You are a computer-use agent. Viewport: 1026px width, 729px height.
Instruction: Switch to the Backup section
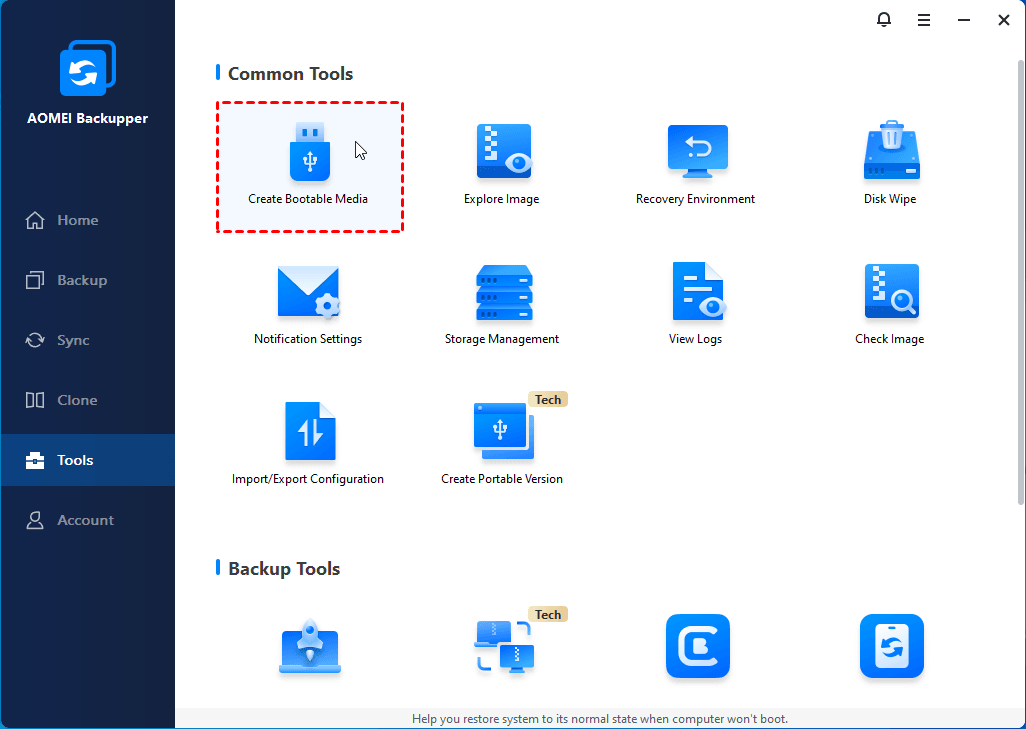[81, 280]
